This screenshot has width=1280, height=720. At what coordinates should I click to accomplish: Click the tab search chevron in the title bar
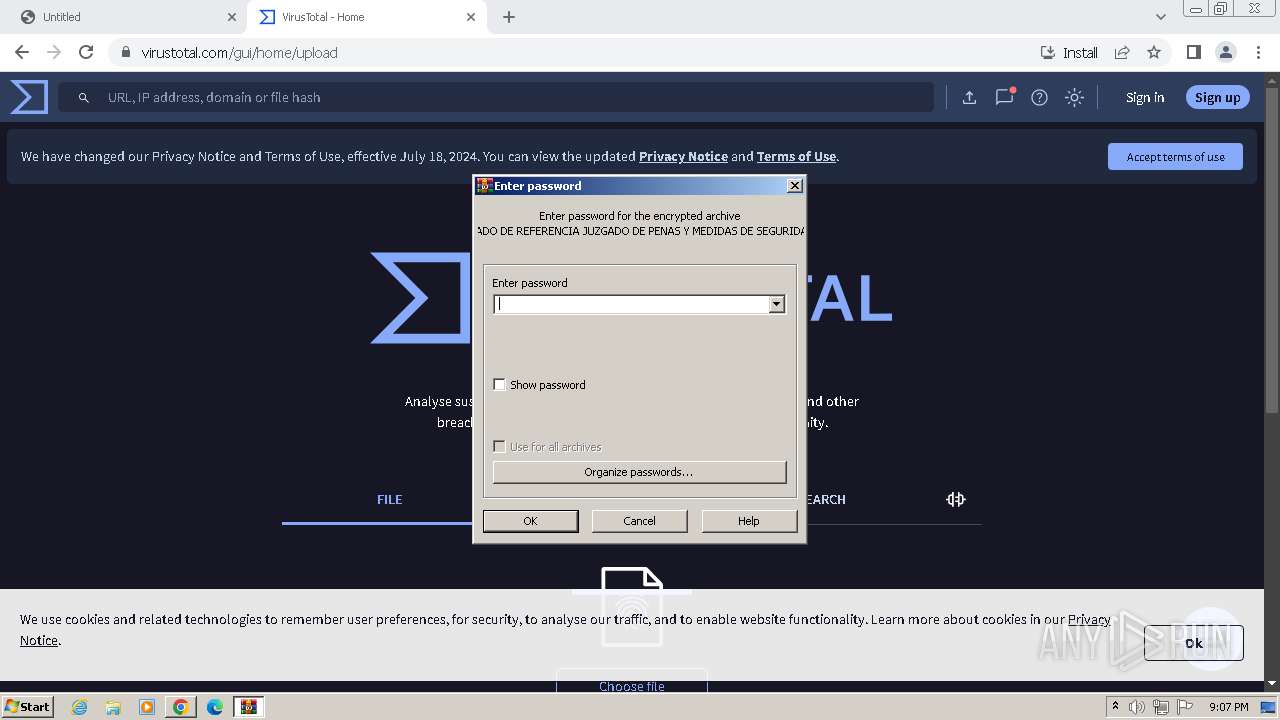click(1160, 17)
